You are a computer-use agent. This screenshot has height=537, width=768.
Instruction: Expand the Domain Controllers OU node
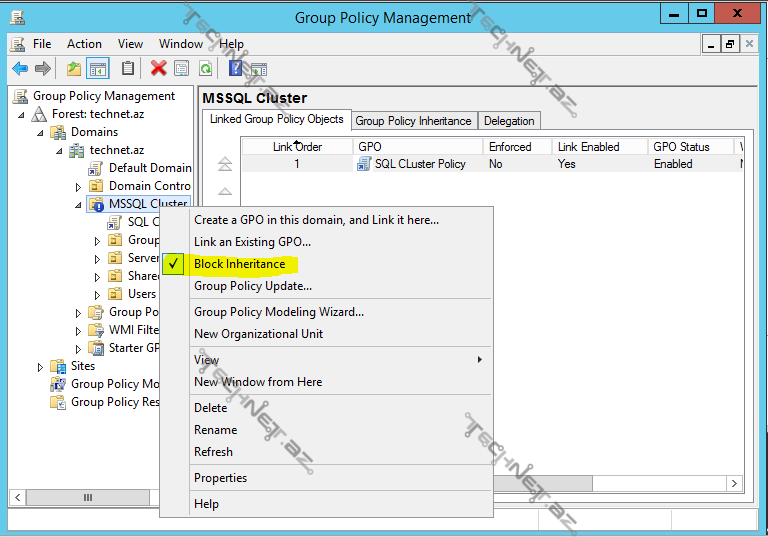(x=79, y=187)
